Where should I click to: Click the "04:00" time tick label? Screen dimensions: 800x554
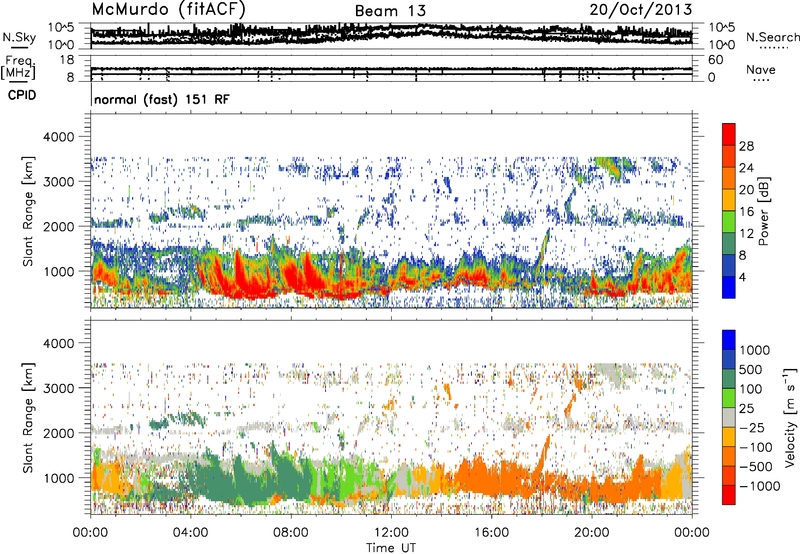point(190,533)
